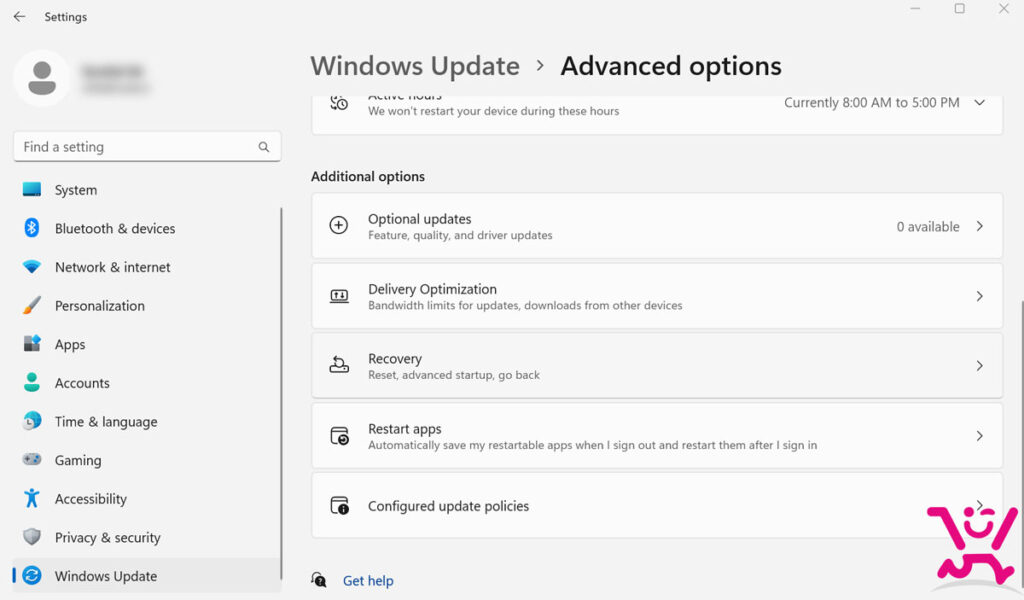Click the Restart apps icon
This screenshot has height=600, width=1024.
click(x=340, y=435)
